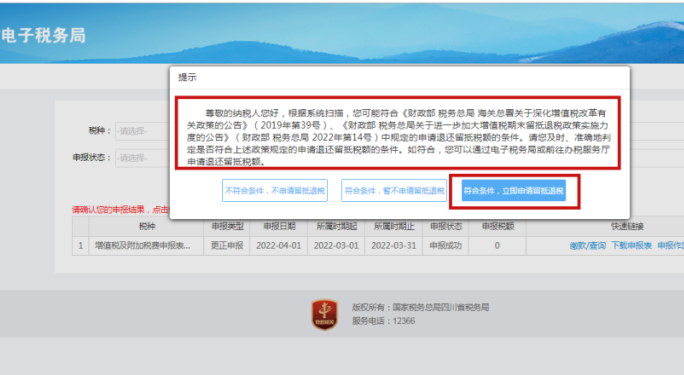Open the 申报状态 dropdown
Screen dimensions: 684x375
click(x=143, y=158)
